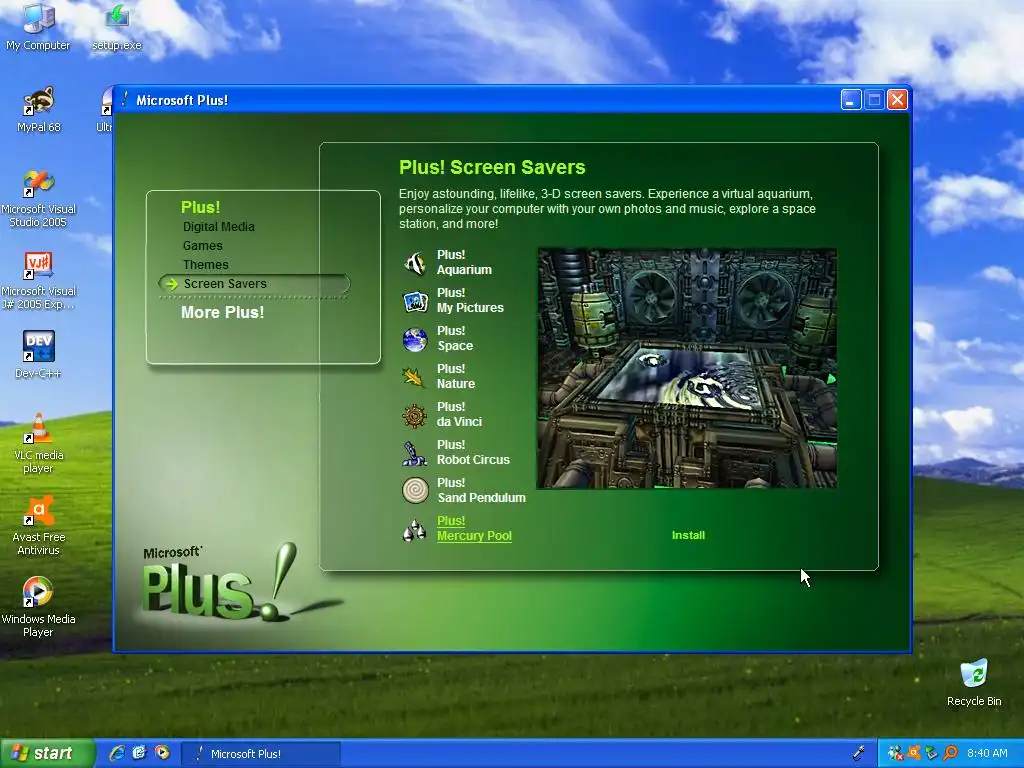Select the Dev-C++ desktop shortcut
The width and height of the screenshot is (1024, 768).
[39, 355]
